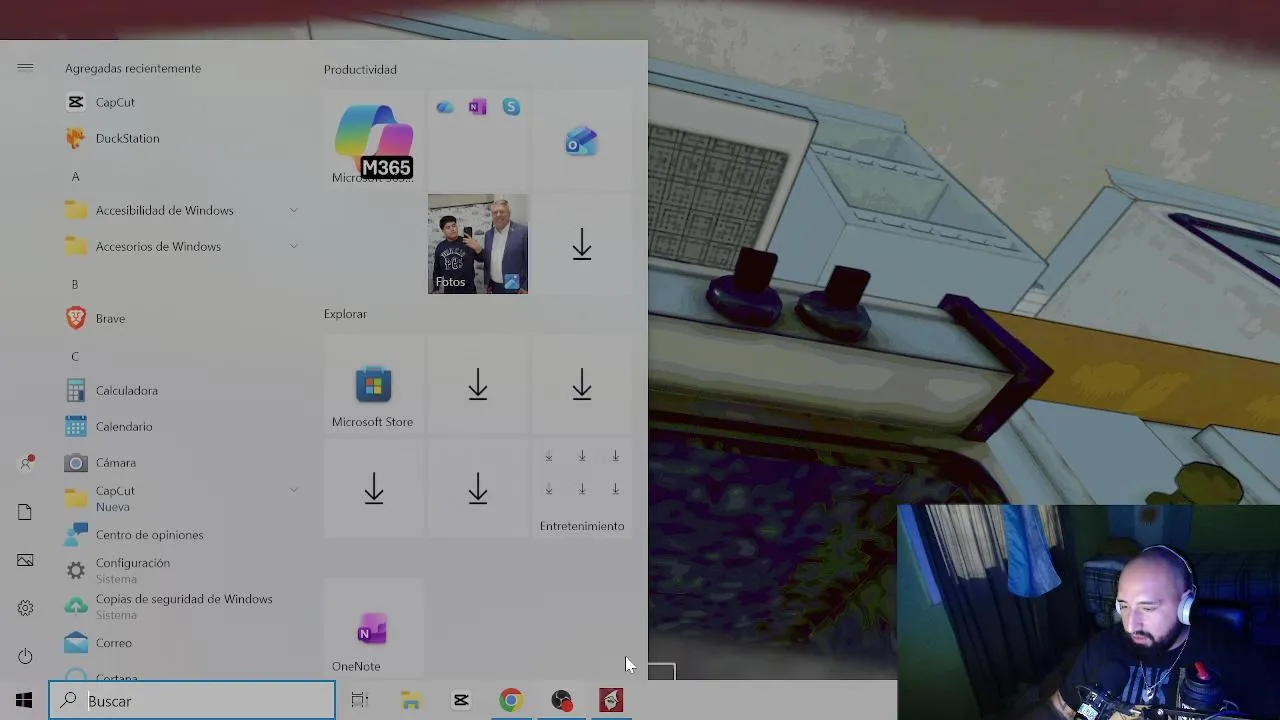This screenshot has width=1280, height=720.
Task: Click the Agregadas recientemente heading
Action: (x=133, y=68)
